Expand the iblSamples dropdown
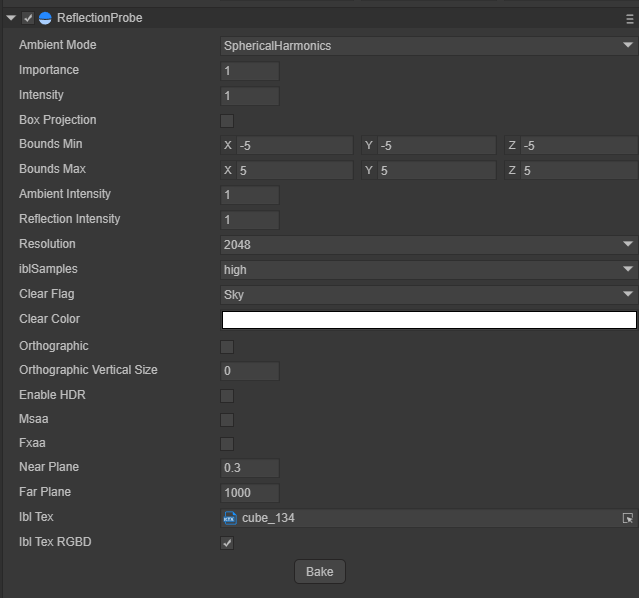 428,270
